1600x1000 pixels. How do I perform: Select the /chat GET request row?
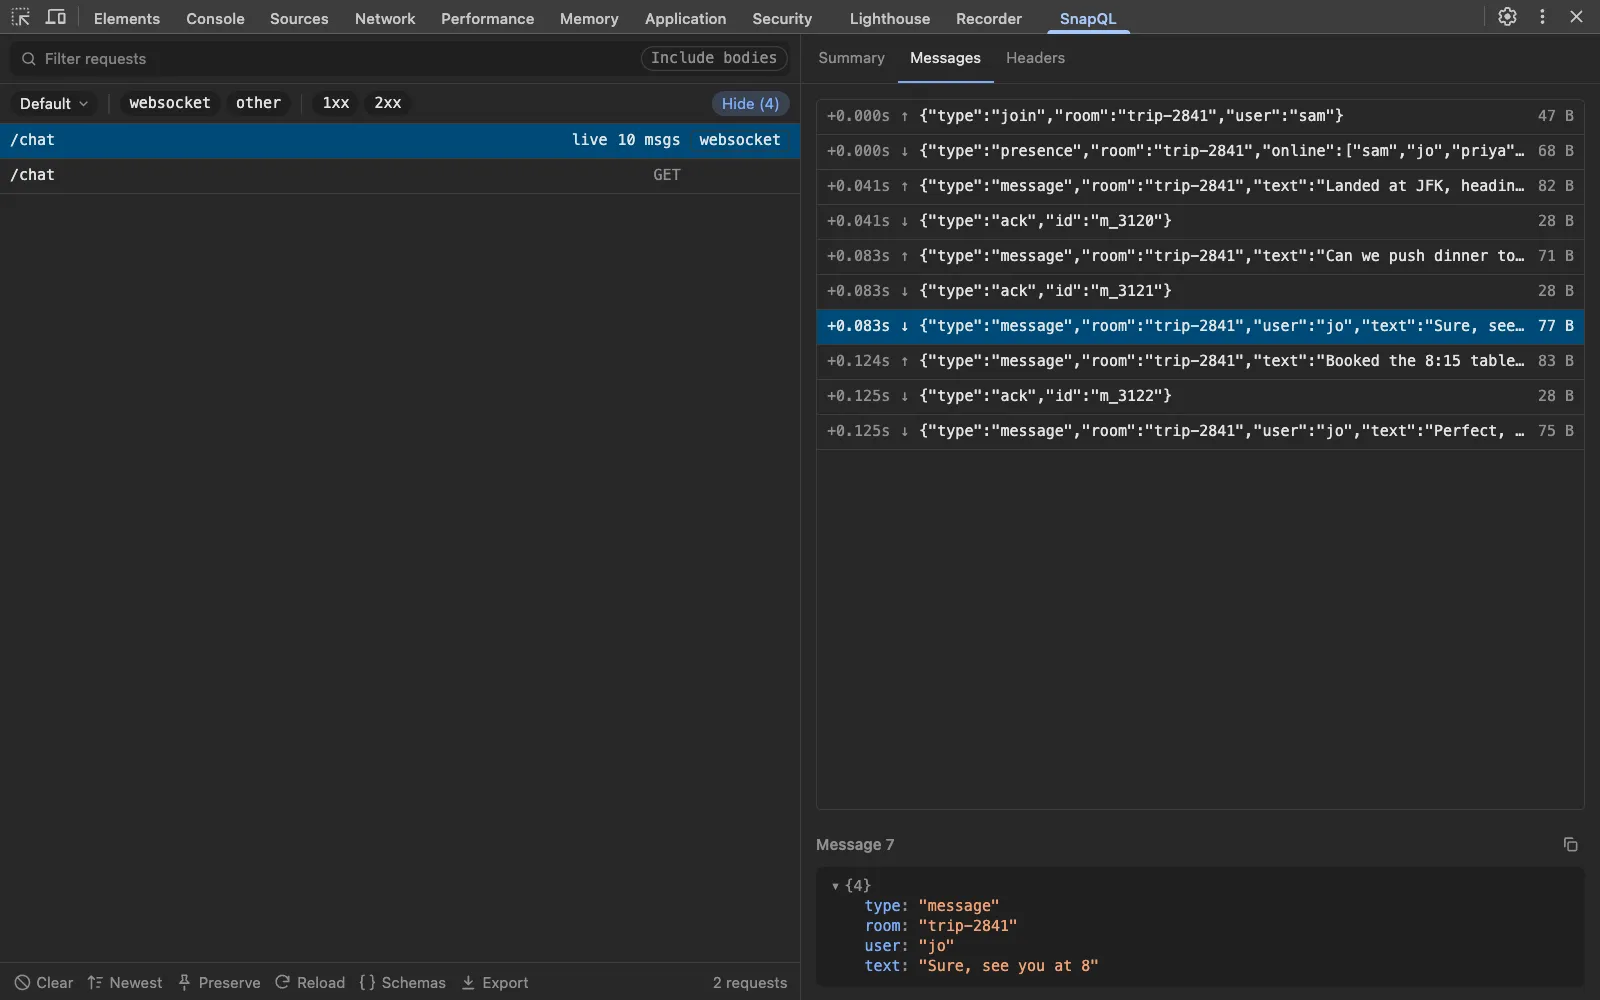[400, 176]
